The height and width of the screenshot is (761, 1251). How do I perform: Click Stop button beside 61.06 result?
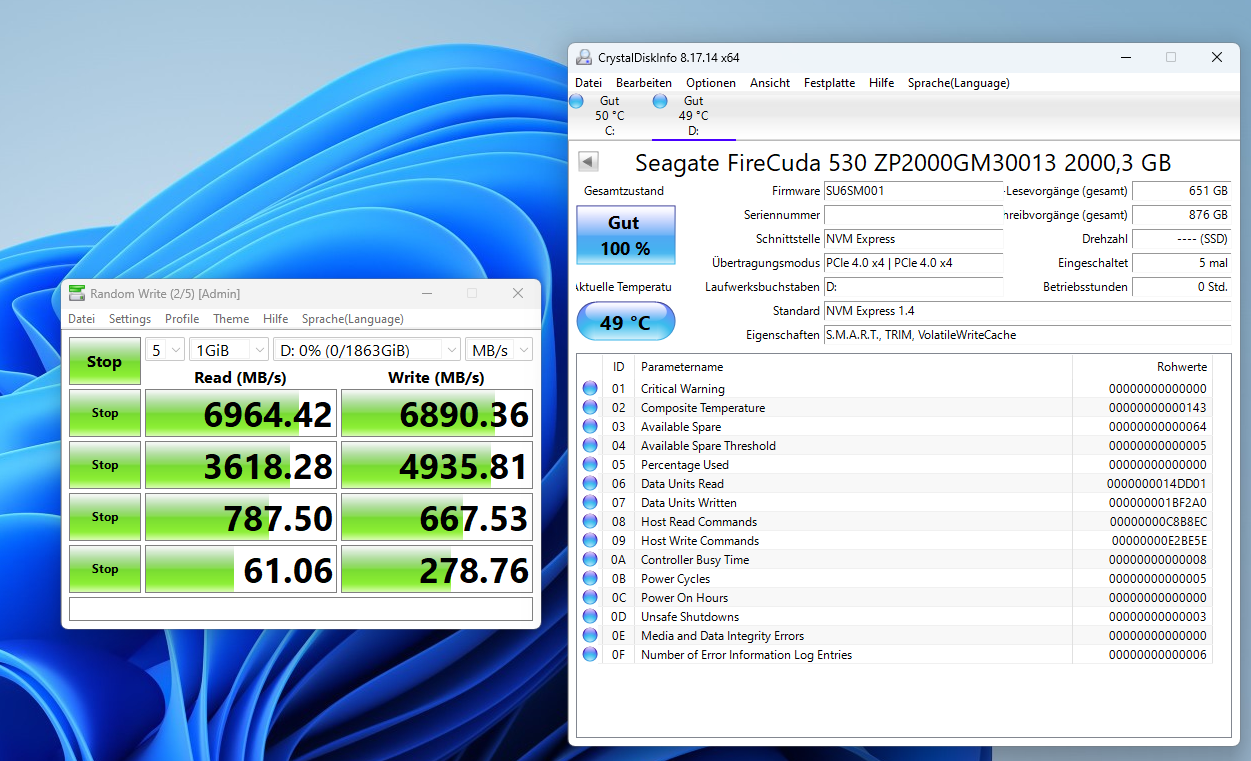pos(105,569)
